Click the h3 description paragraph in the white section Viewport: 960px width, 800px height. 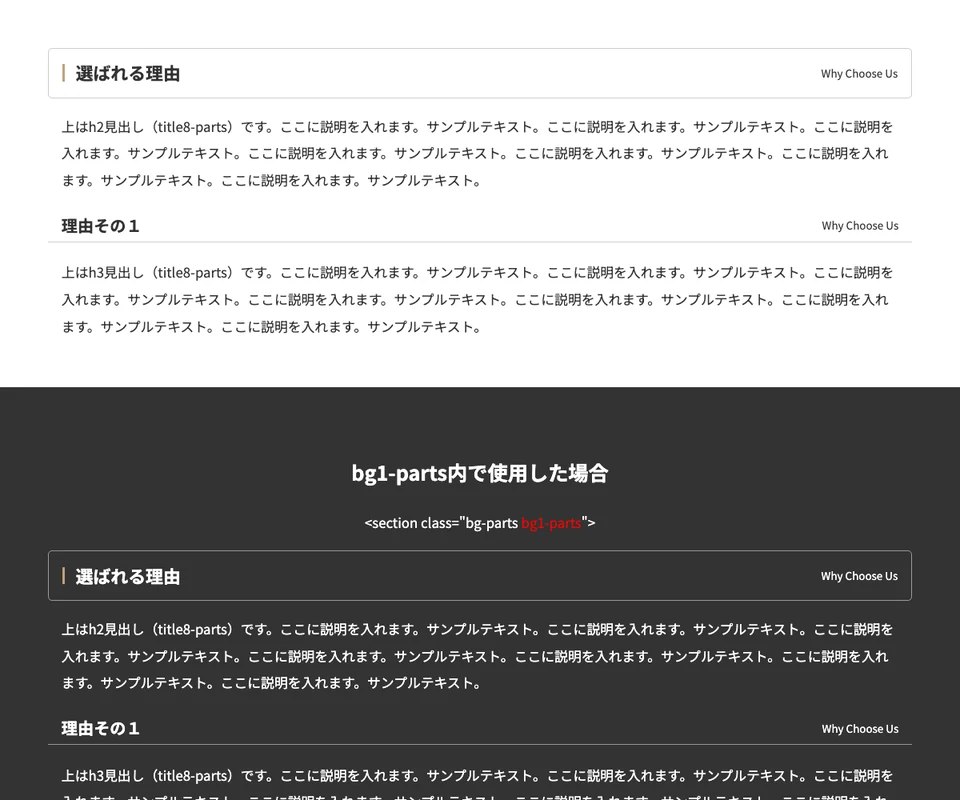pyautogui.click(x=478, y=299)
